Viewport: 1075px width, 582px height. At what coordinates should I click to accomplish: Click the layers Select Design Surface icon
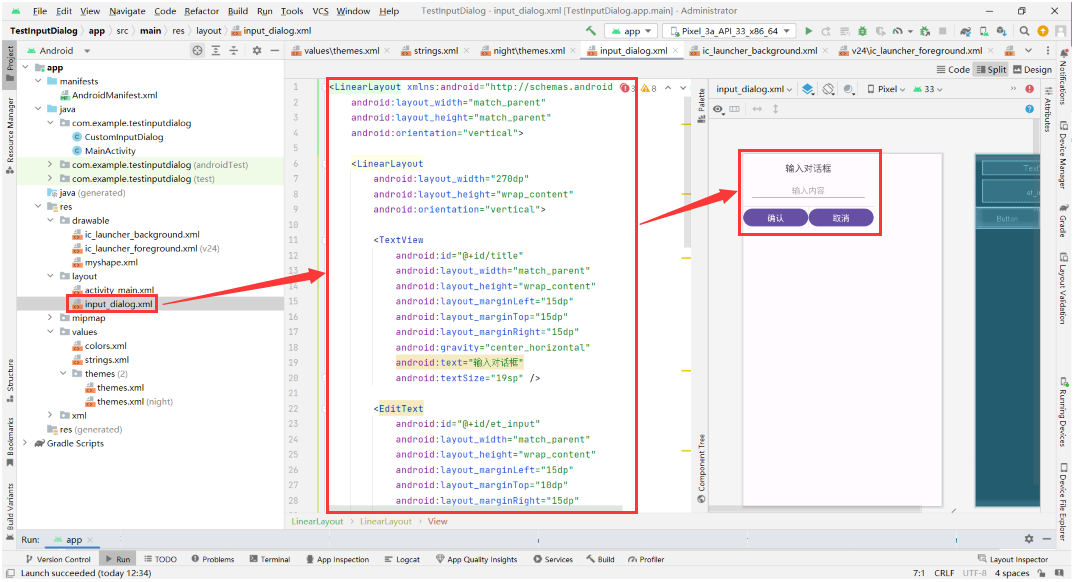(x=808, y=89)
